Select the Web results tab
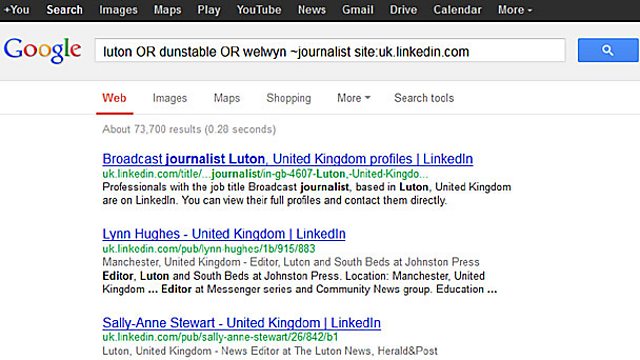 [114, 98]
